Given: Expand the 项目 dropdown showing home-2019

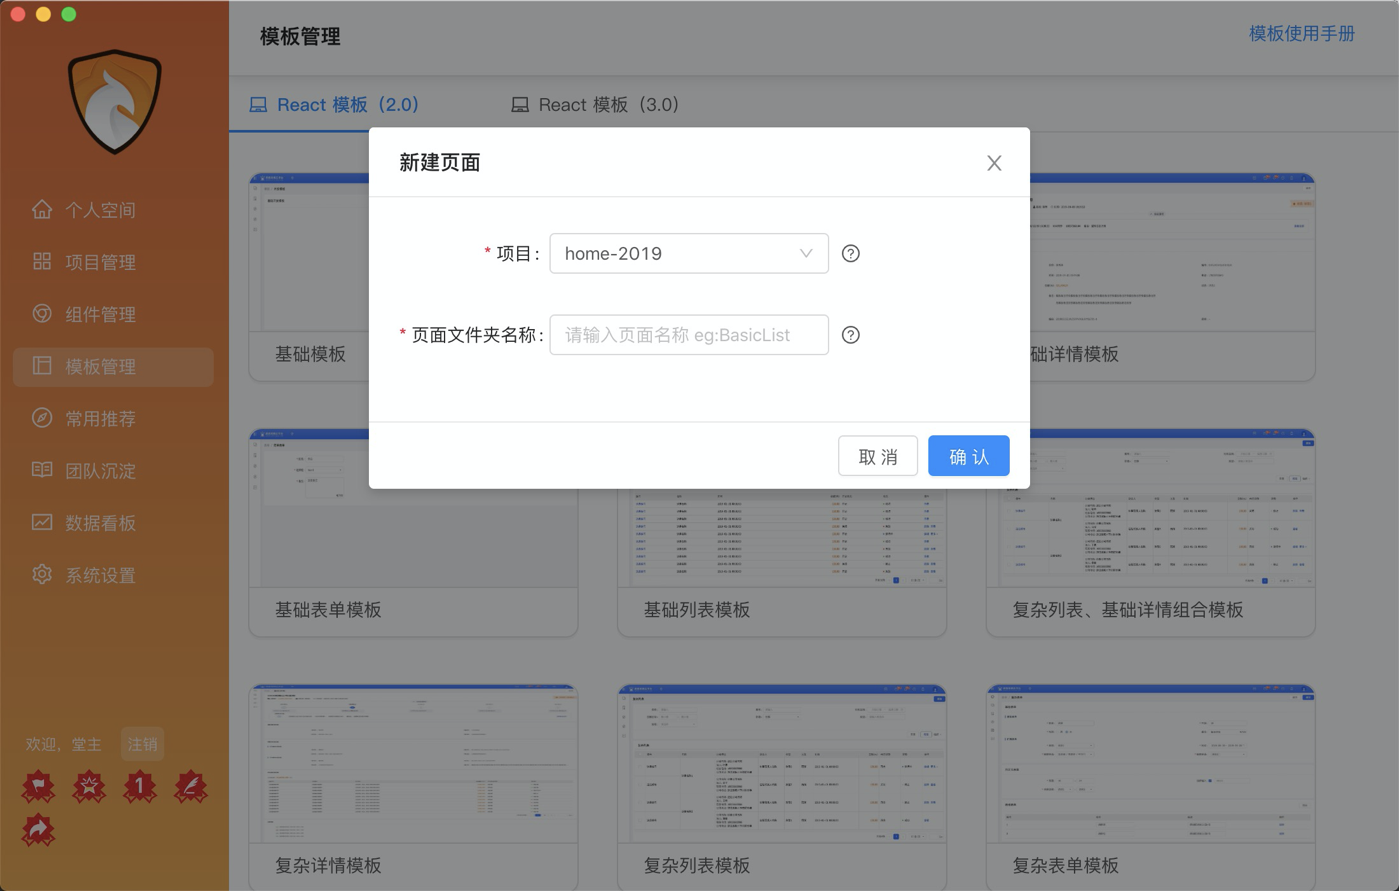Looking at the screenshot, I should 689,253.
